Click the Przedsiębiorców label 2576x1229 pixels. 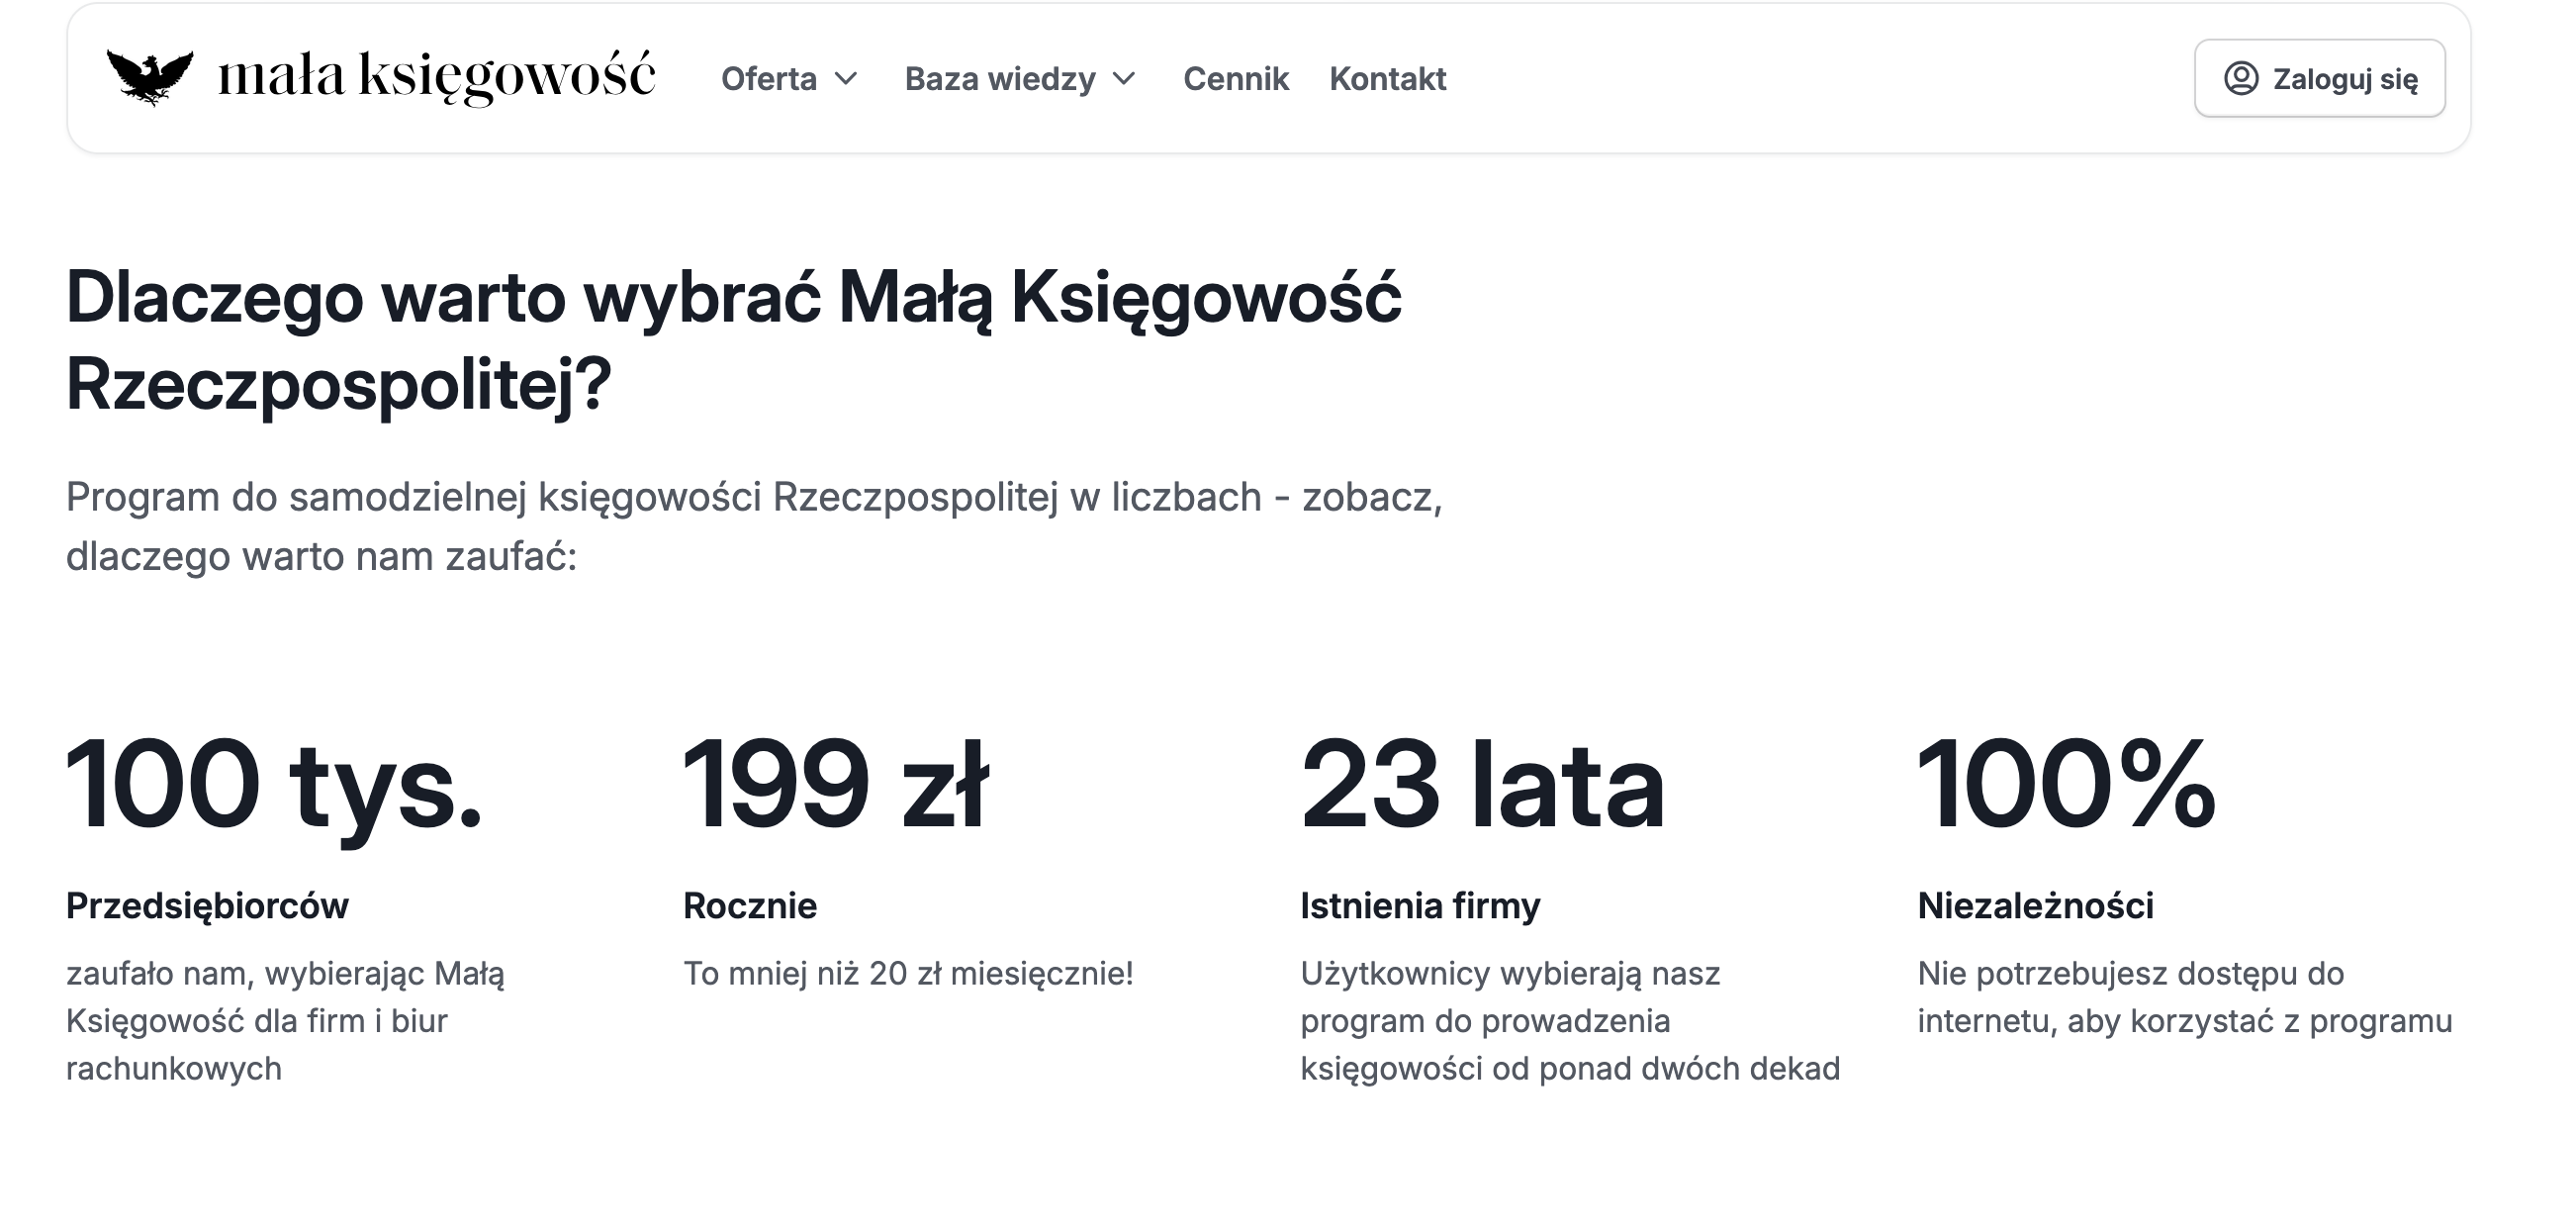pyautogui.click(x=207, y=906)
